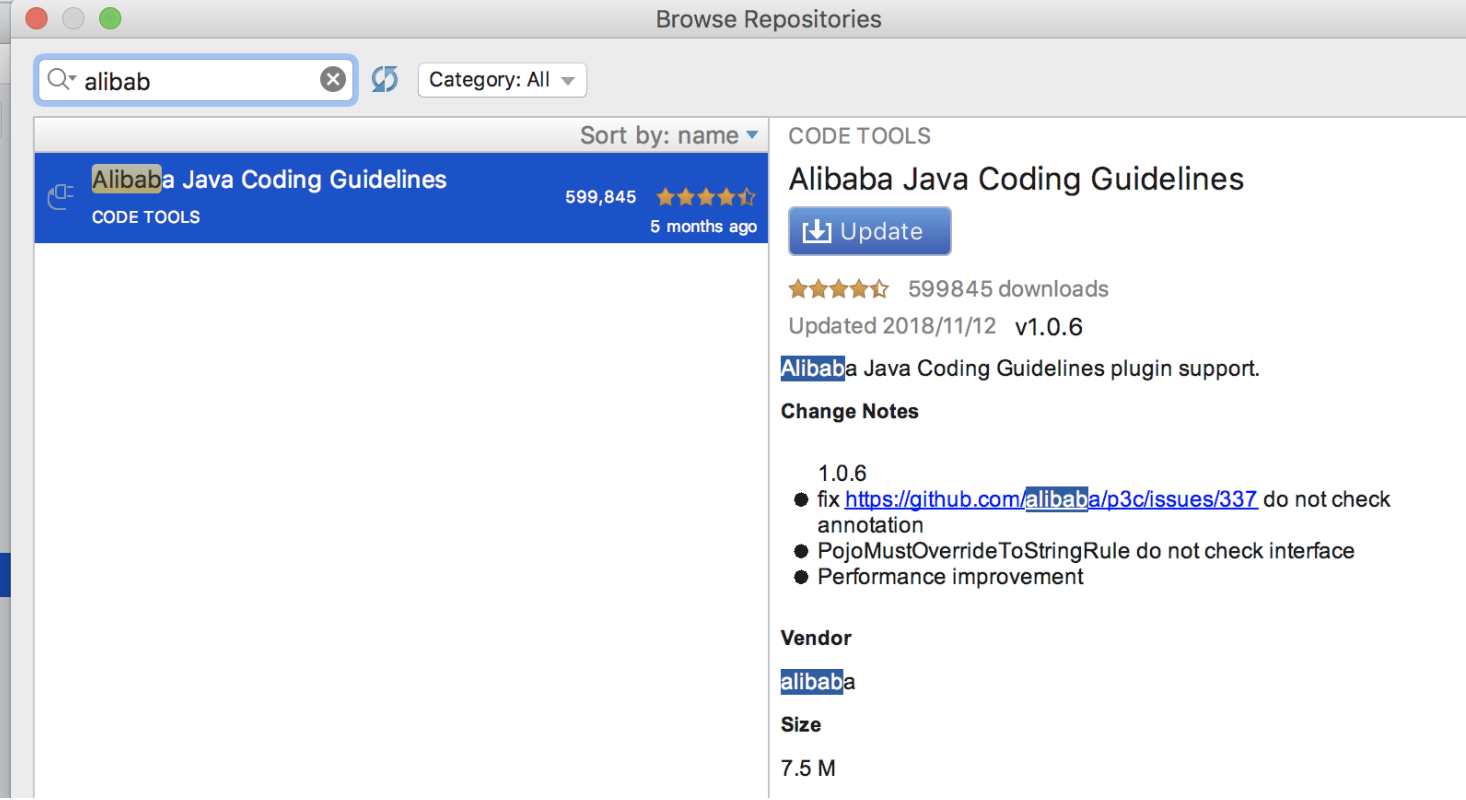Click the PojoMustOverrideToStringRule bullet text
This screenshot has height=800, width=1466.
tap(1086, 551)
